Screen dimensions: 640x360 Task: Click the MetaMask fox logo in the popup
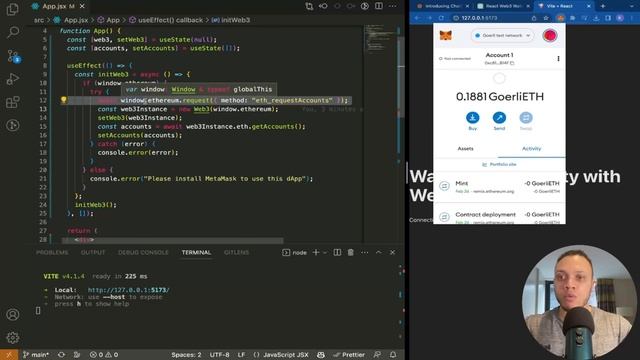click(x=446, y=36)
